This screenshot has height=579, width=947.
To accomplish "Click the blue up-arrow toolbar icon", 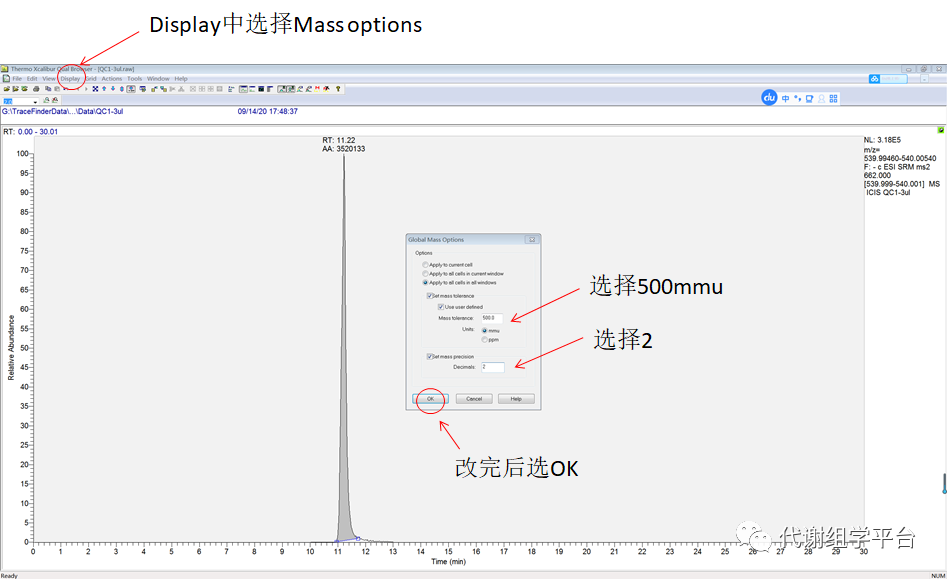I will pos(104,89).
